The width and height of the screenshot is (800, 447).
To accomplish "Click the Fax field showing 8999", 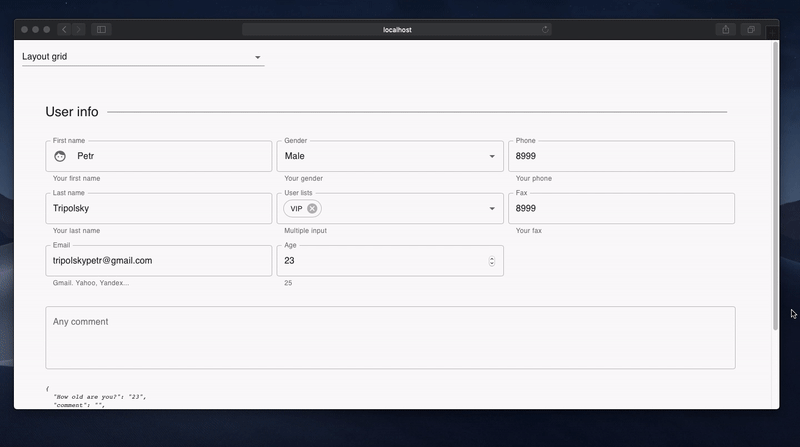I will [x=621, y=208].
